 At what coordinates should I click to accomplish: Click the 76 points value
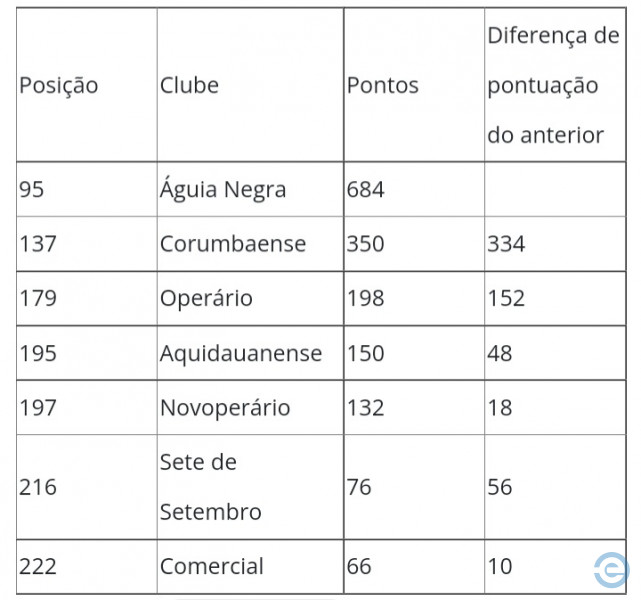359,487
